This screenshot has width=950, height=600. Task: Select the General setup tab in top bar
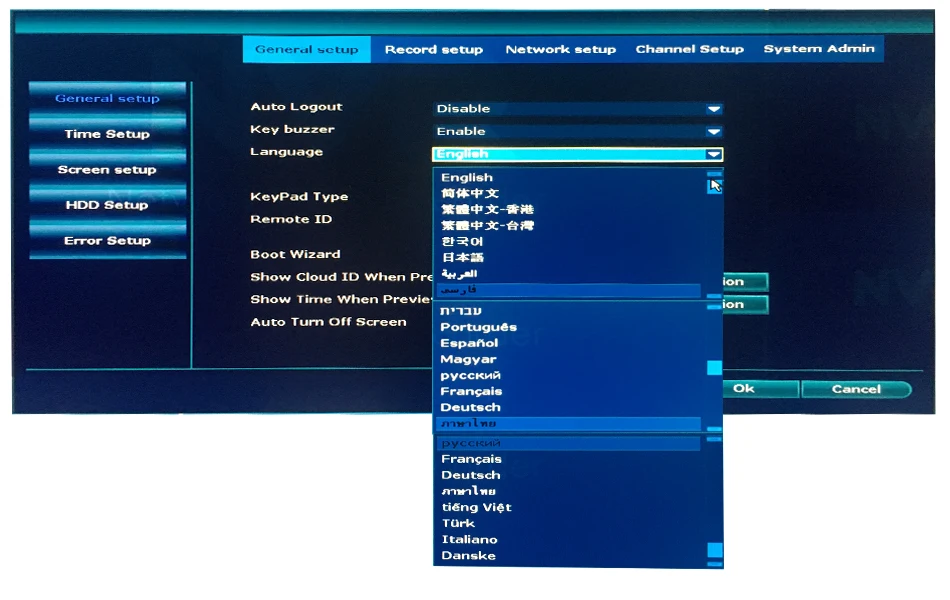307,49
